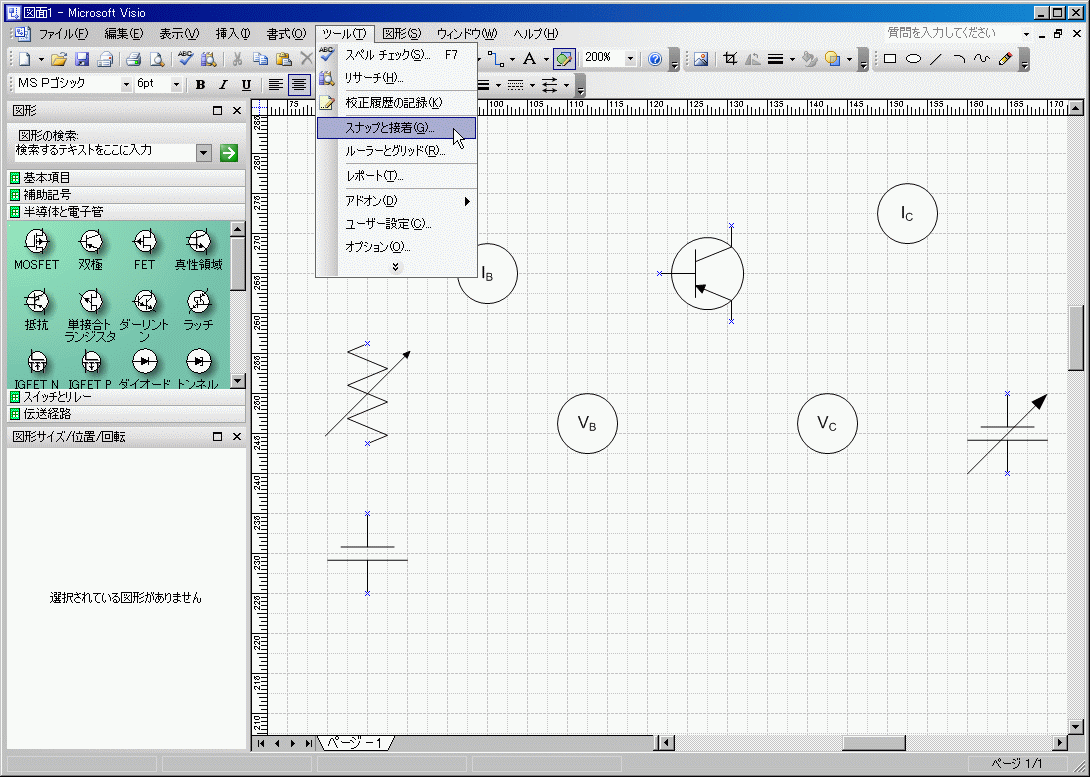Select the Ellipse drawing tool
Image resolution: width=1090 pixels, height=777 pixels.
(913, 59)
